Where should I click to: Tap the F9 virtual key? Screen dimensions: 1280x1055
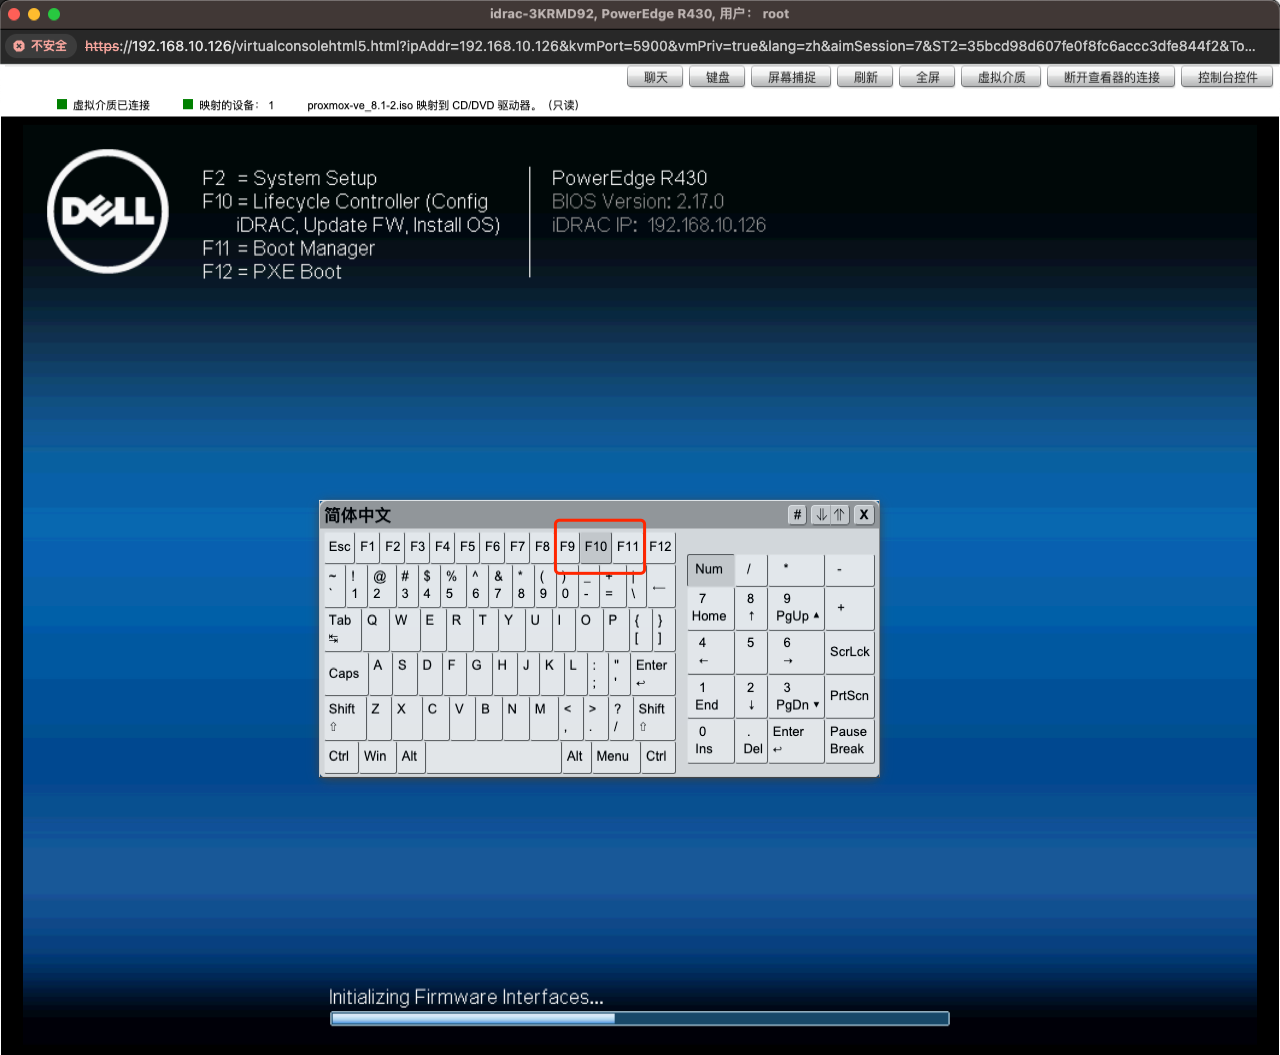567,546
